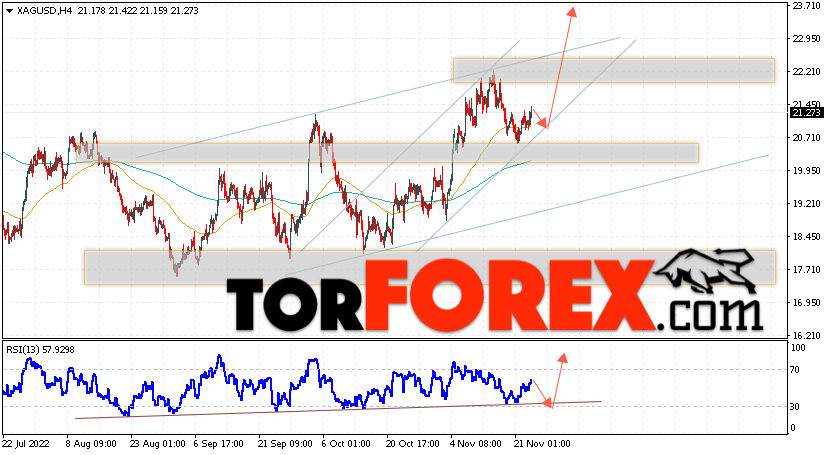The image size is (828, 455).
Task: Click date label 4 Nov 08:00
Action: point(475,444)
